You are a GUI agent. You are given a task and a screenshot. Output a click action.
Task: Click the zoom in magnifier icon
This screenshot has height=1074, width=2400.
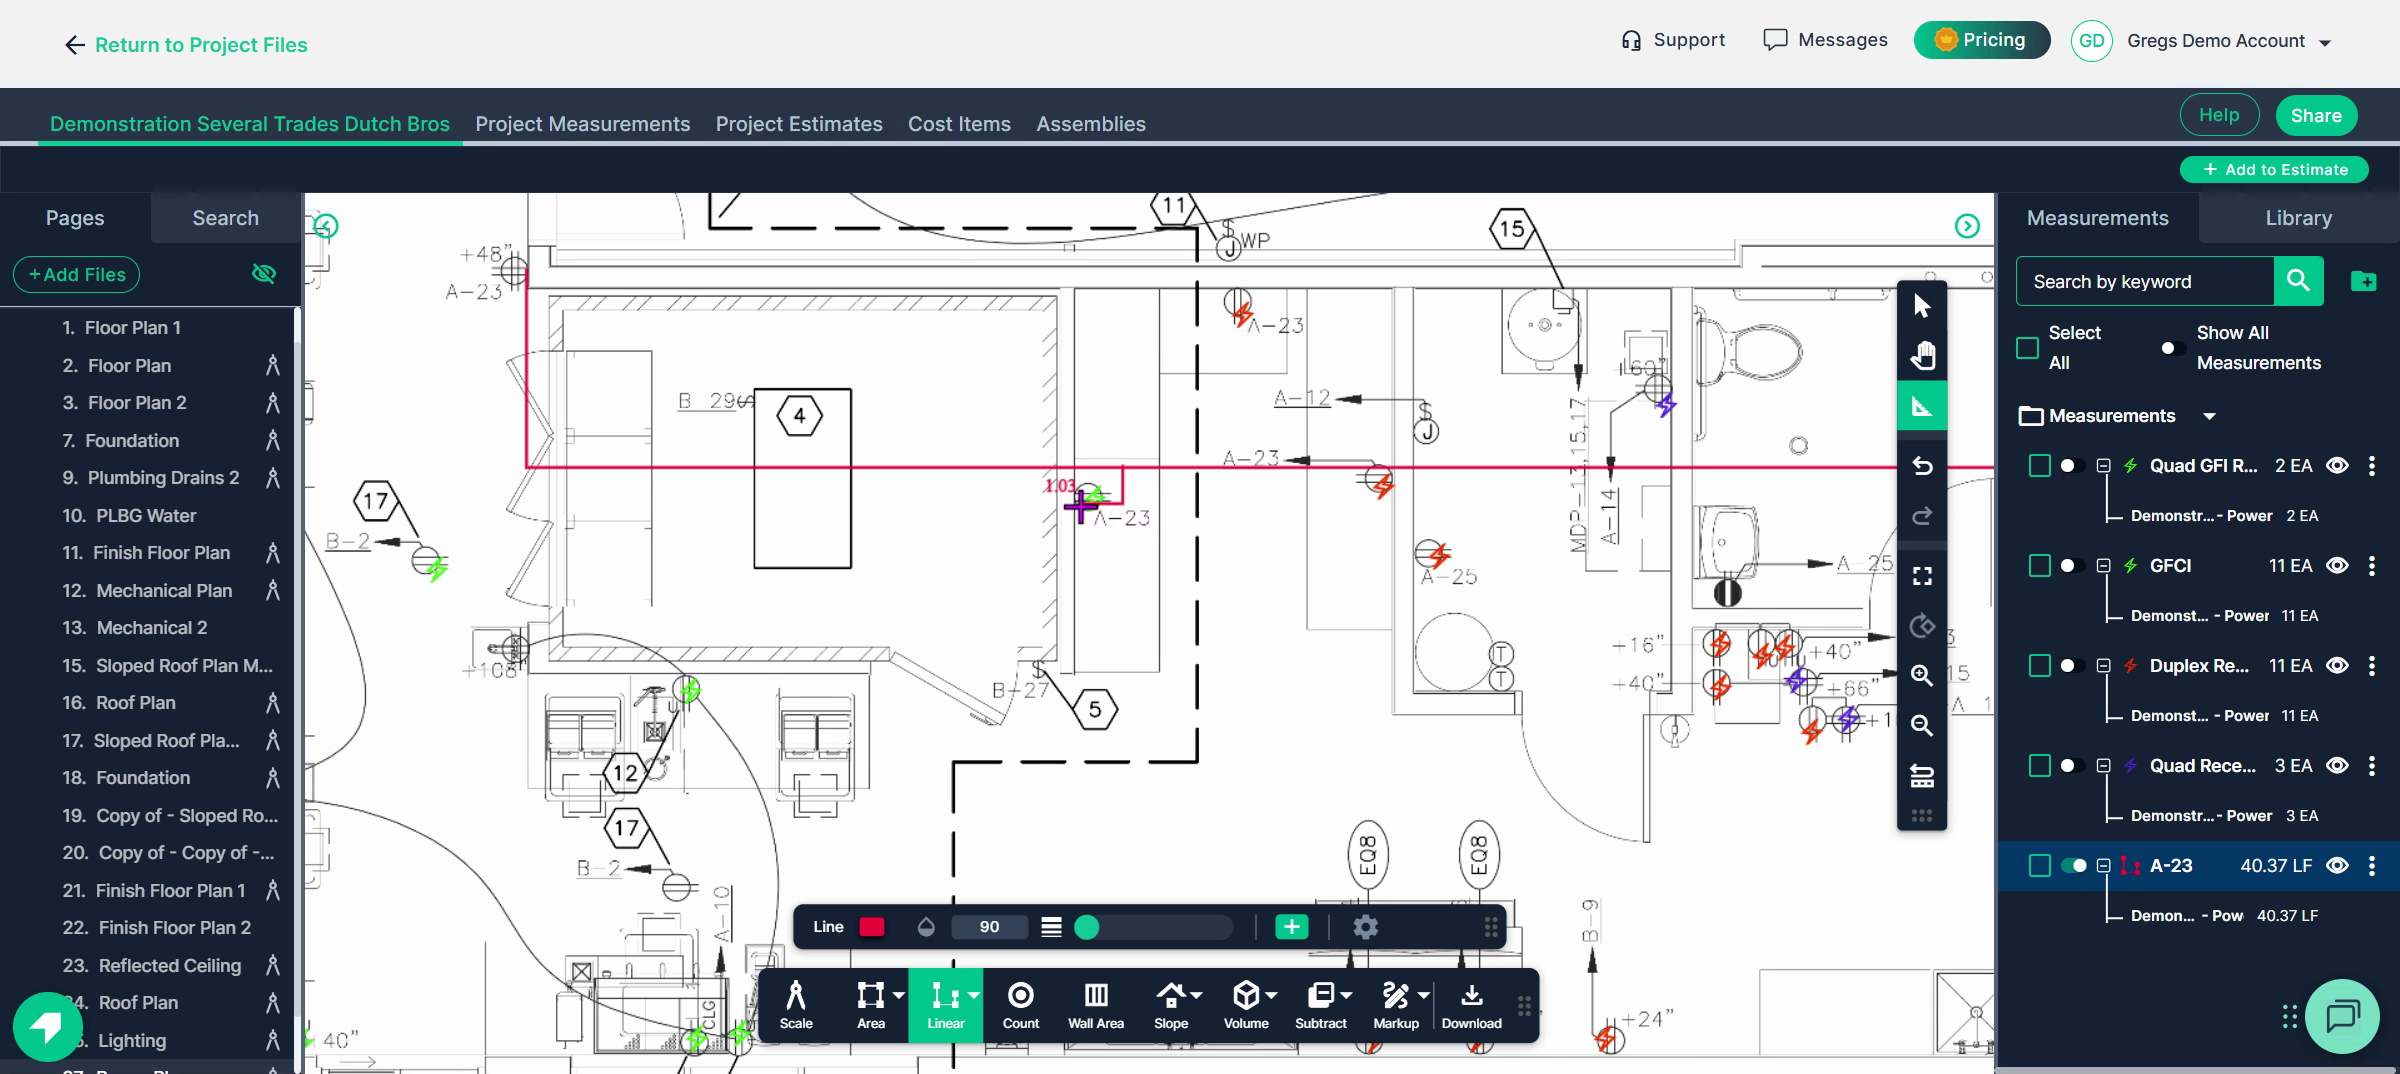[1922, 675]
